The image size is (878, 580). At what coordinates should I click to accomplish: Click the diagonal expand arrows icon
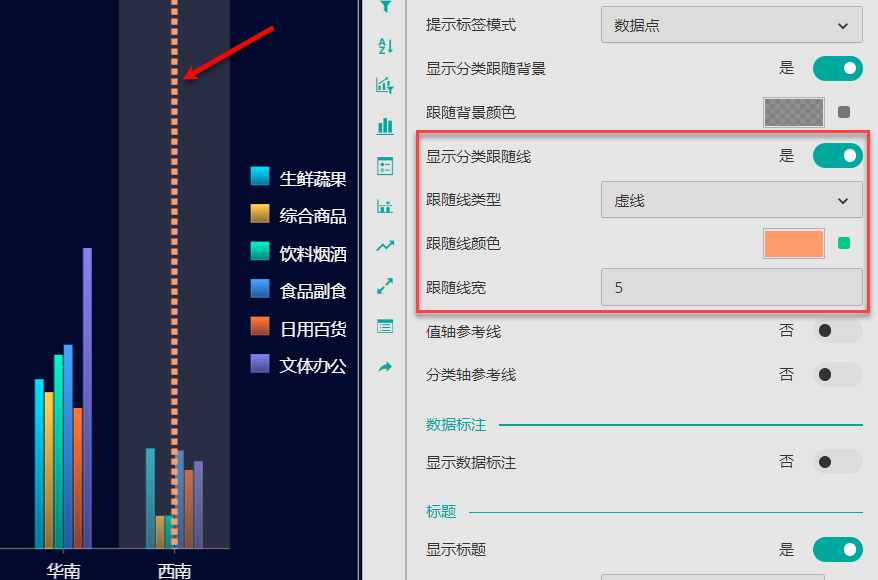(385, 286)
